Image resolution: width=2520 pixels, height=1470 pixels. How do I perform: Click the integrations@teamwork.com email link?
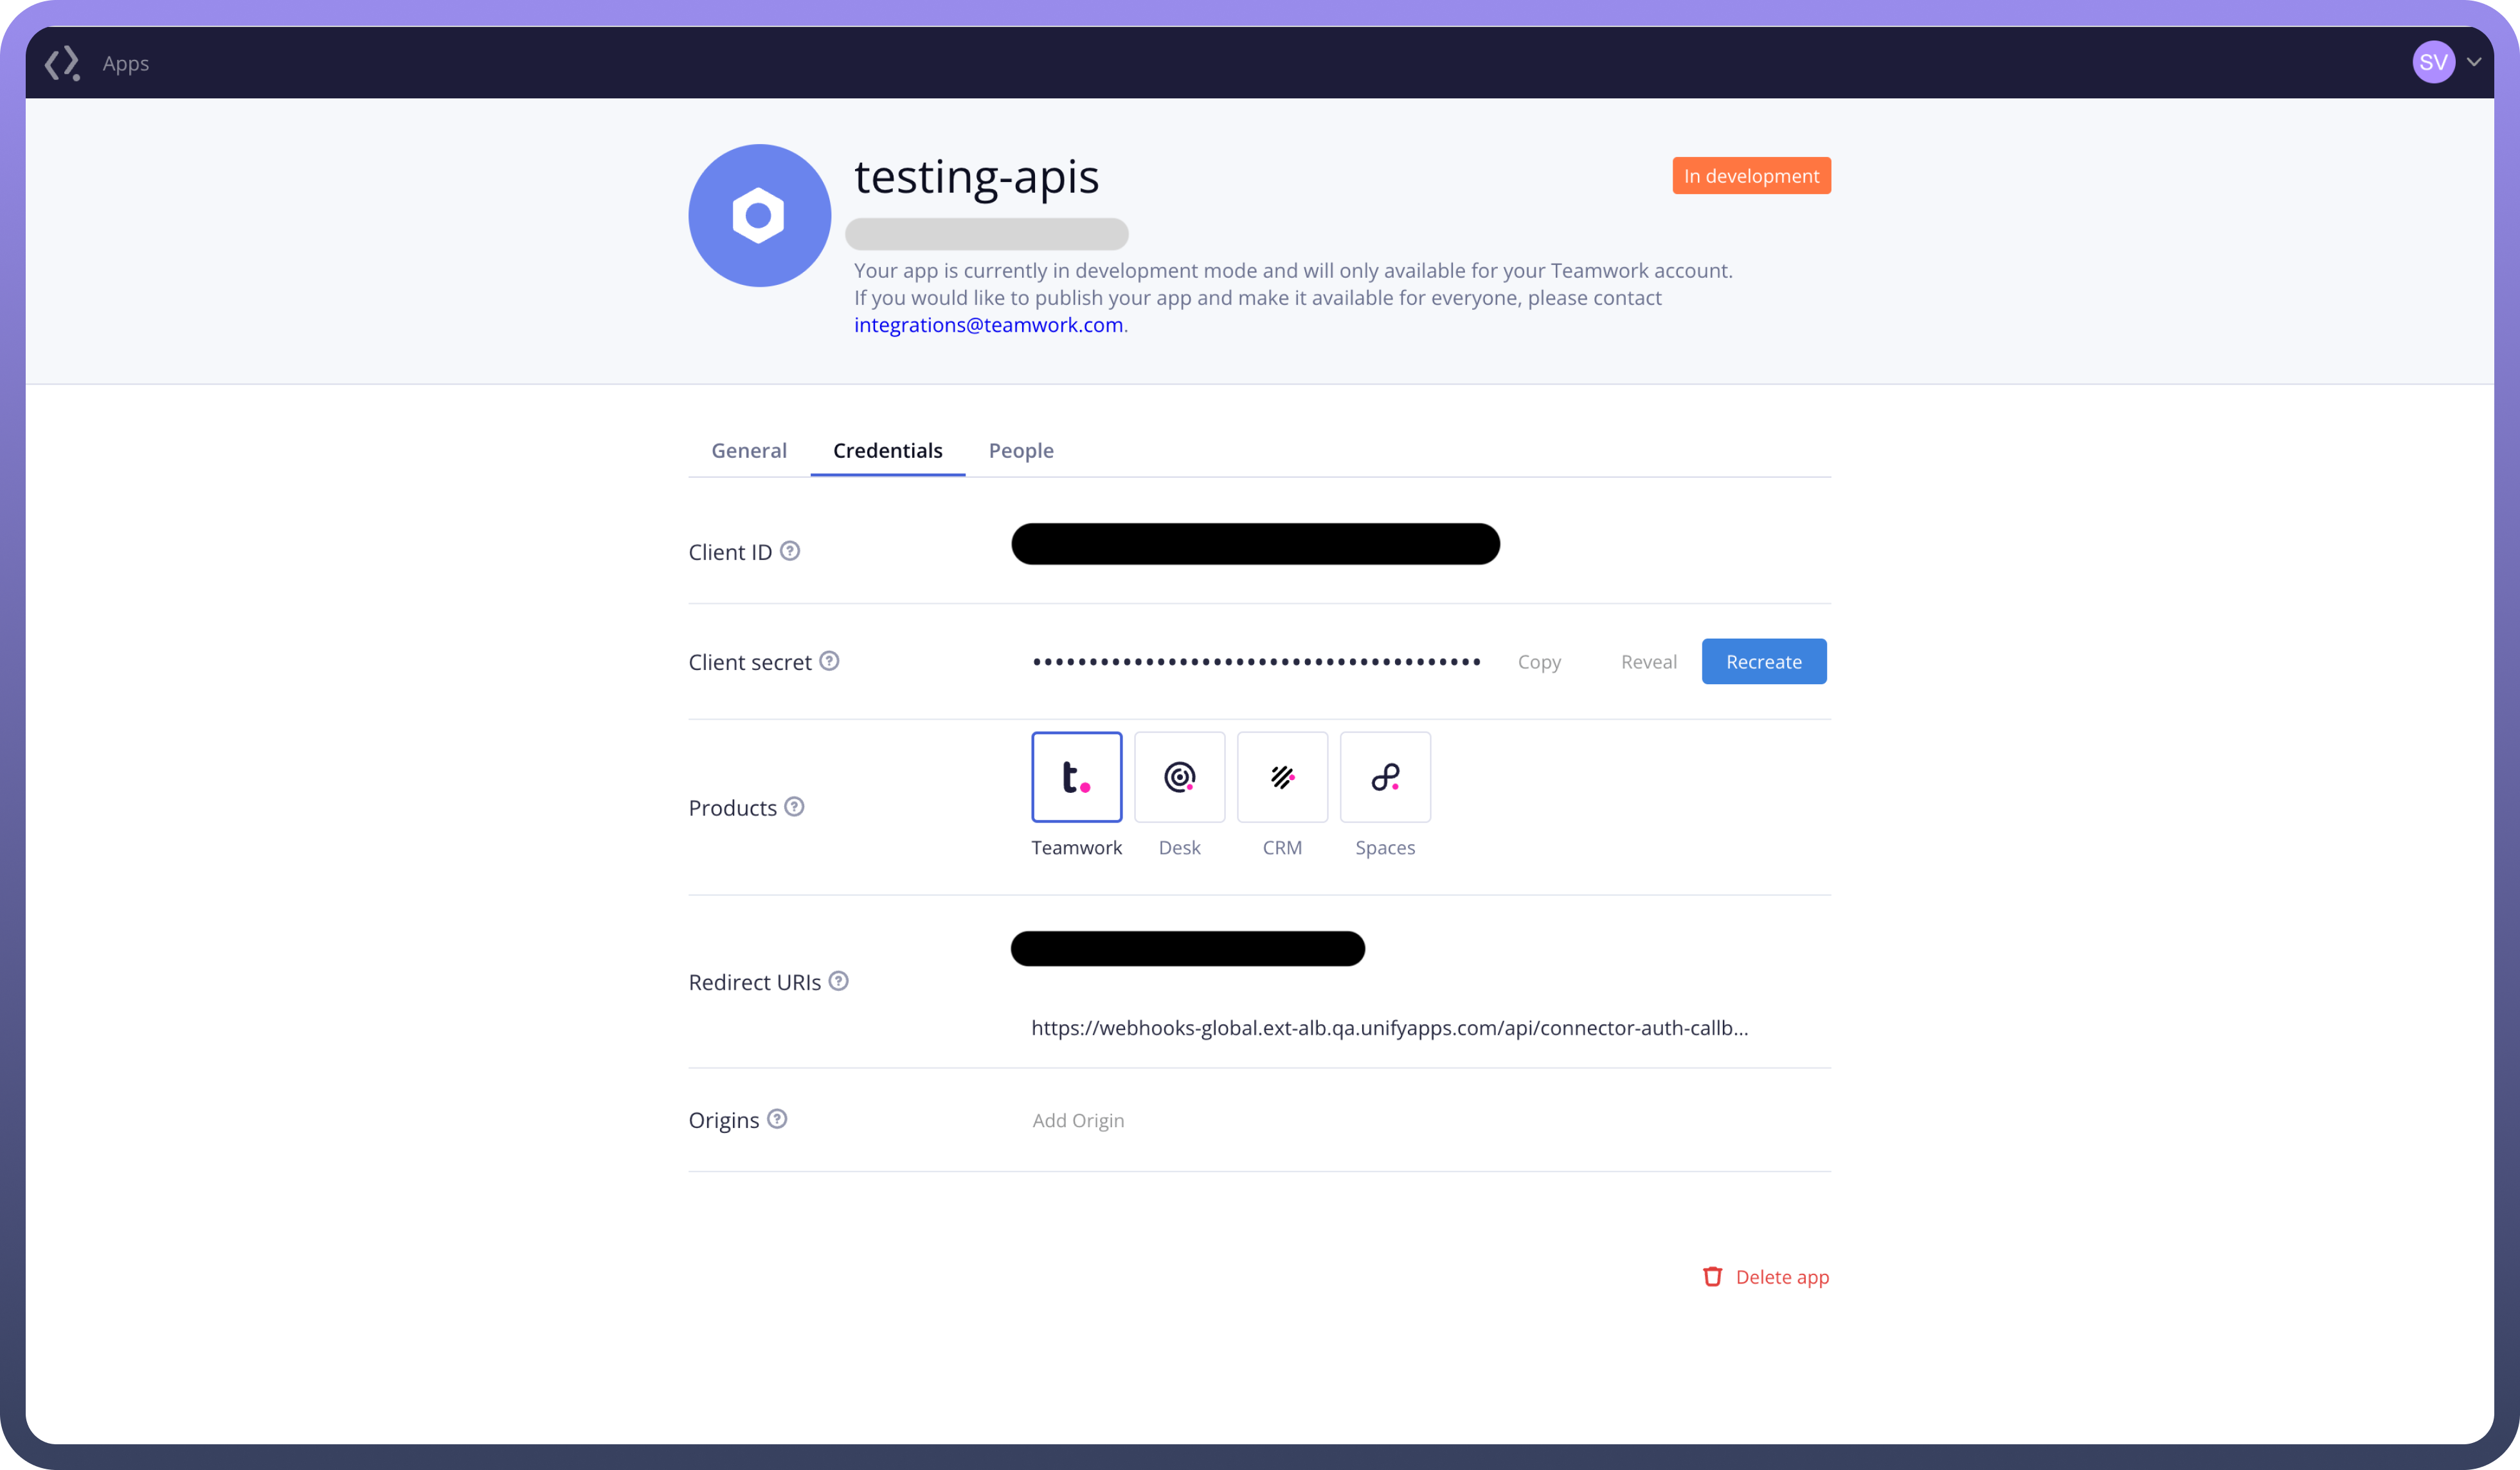[988, 325]
